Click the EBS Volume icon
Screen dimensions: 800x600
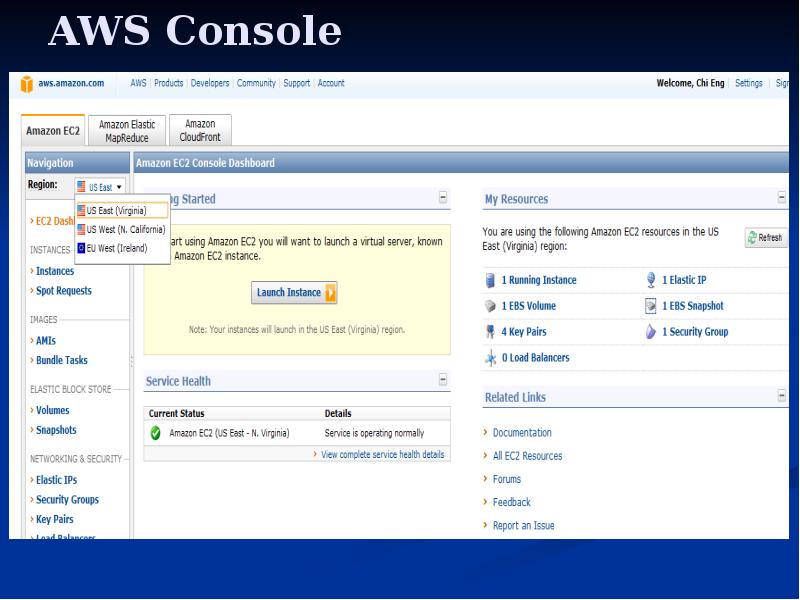pos(491,306)
